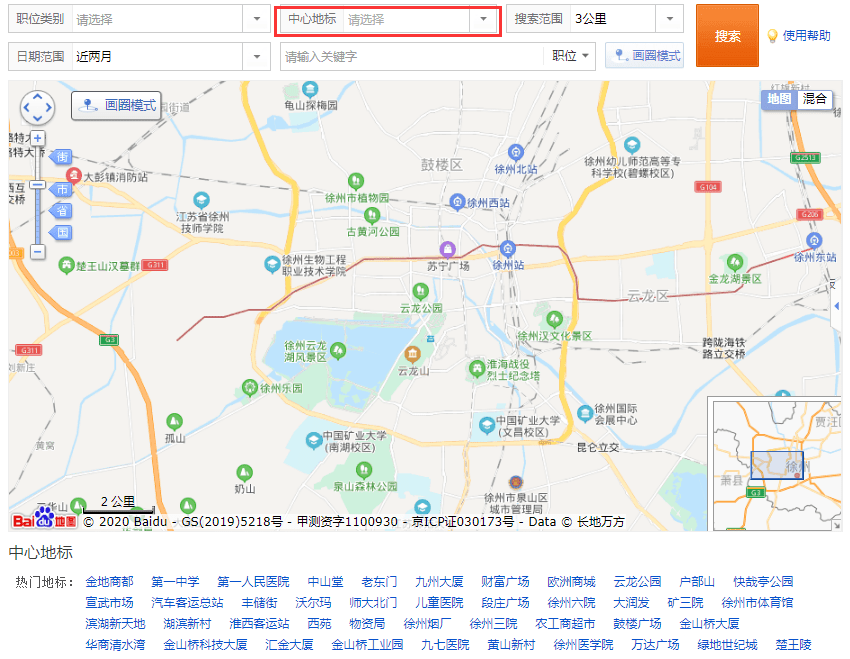
Task: Click the 街 street-level zoom marker
Action: coord(62,158)
